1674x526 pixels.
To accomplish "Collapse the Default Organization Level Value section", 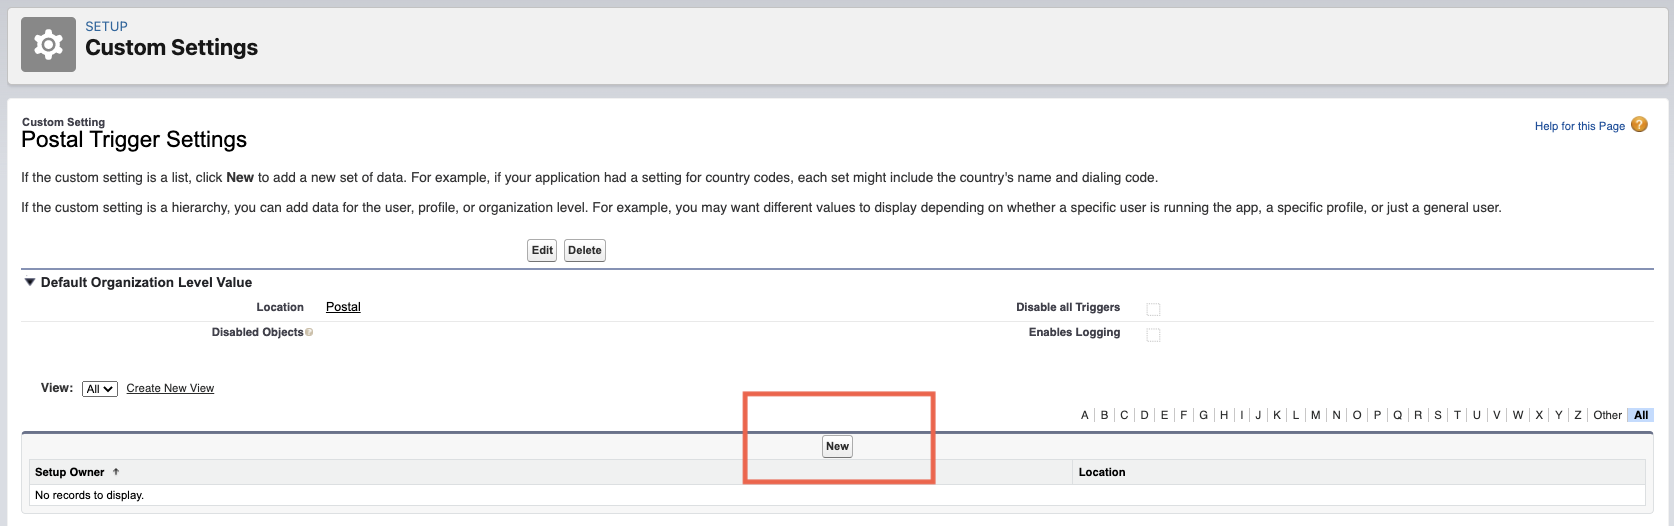I will pos(30,283).
